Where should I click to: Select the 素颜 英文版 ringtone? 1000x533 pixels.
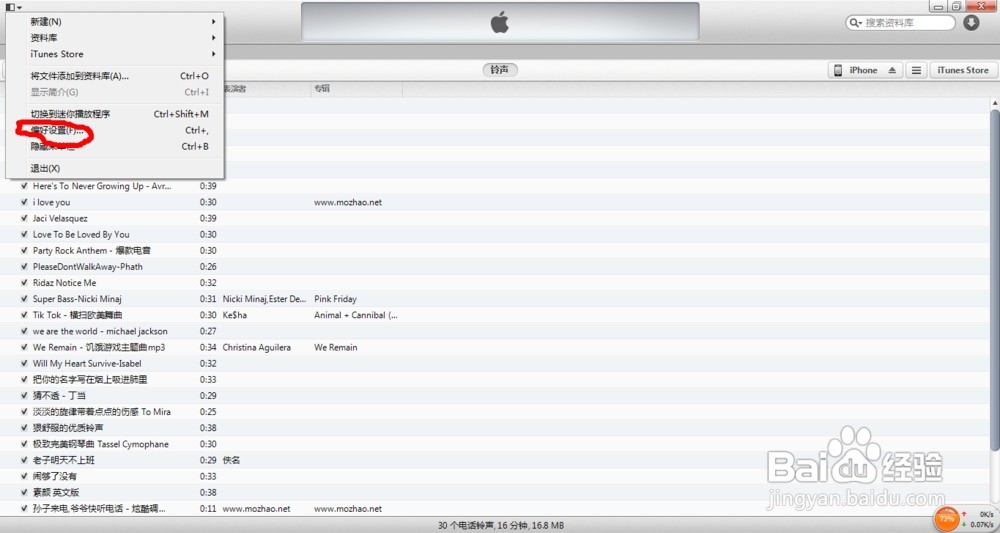tap(56, 493)
